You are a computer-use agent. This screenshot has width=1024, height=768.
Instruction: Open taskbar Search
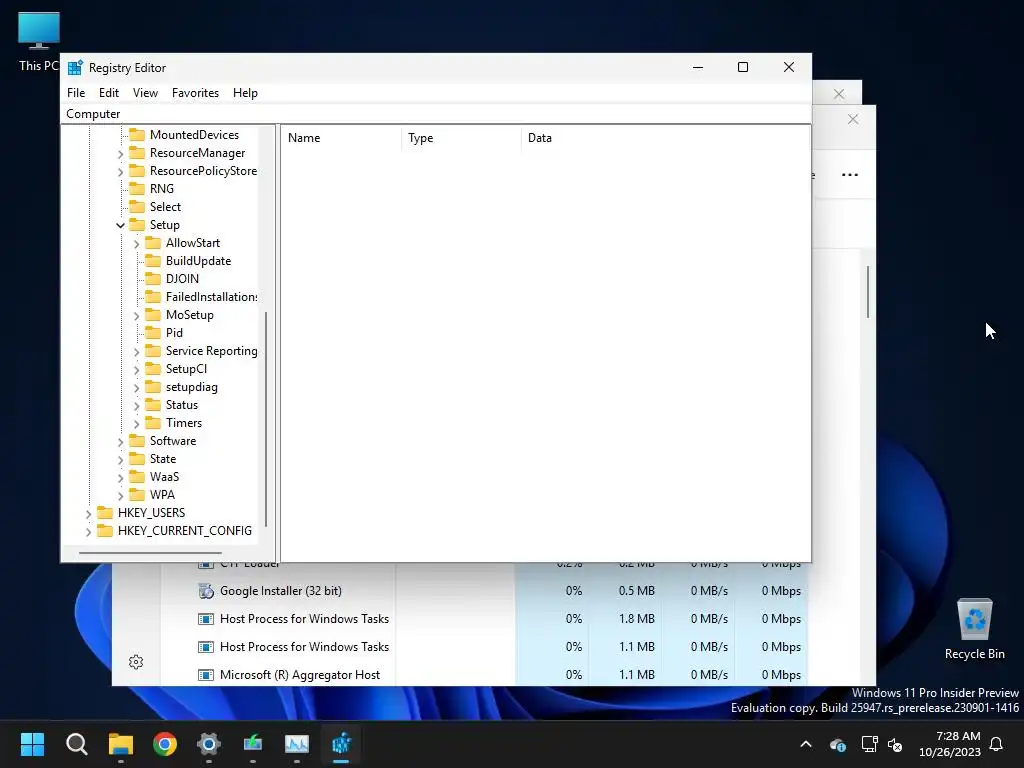coord(76,744)
